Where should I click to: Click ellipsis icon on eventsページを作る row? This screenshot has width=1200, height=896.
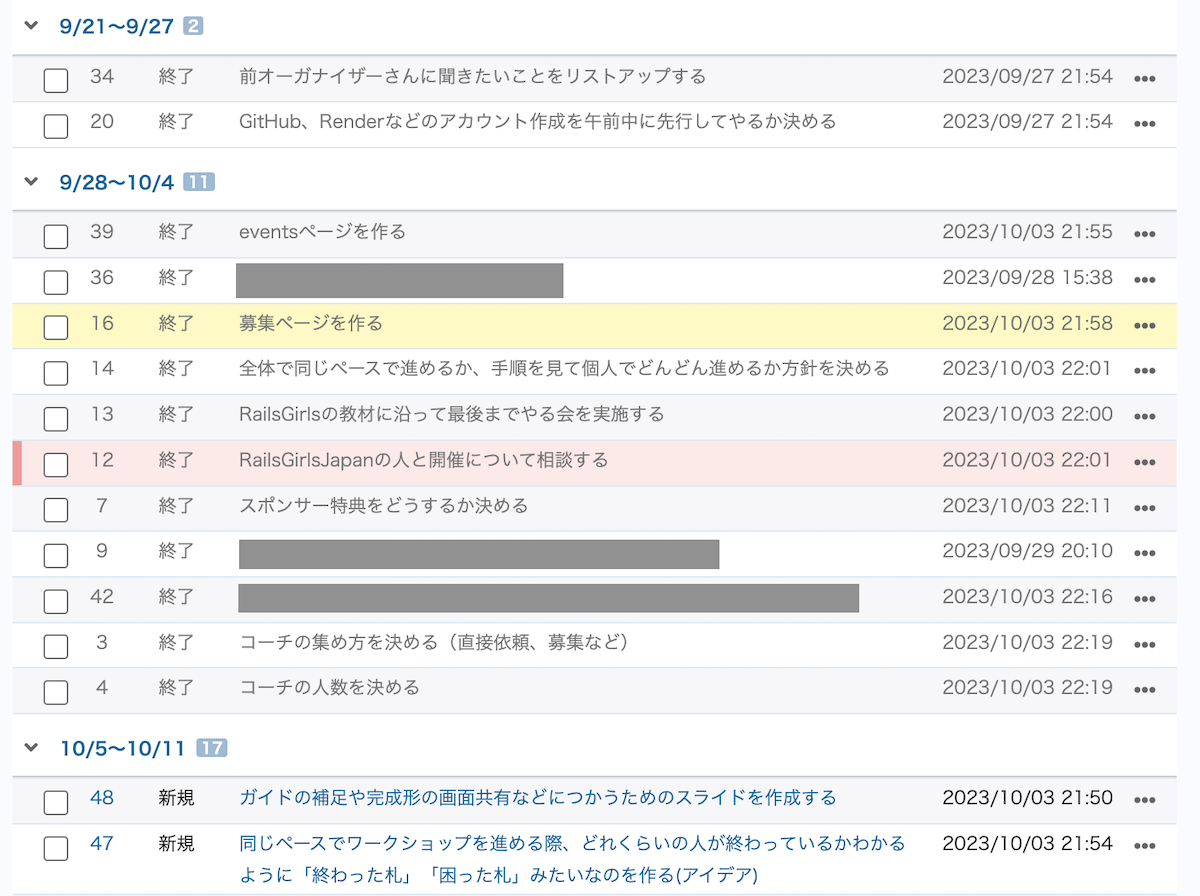coord(1144,234)
